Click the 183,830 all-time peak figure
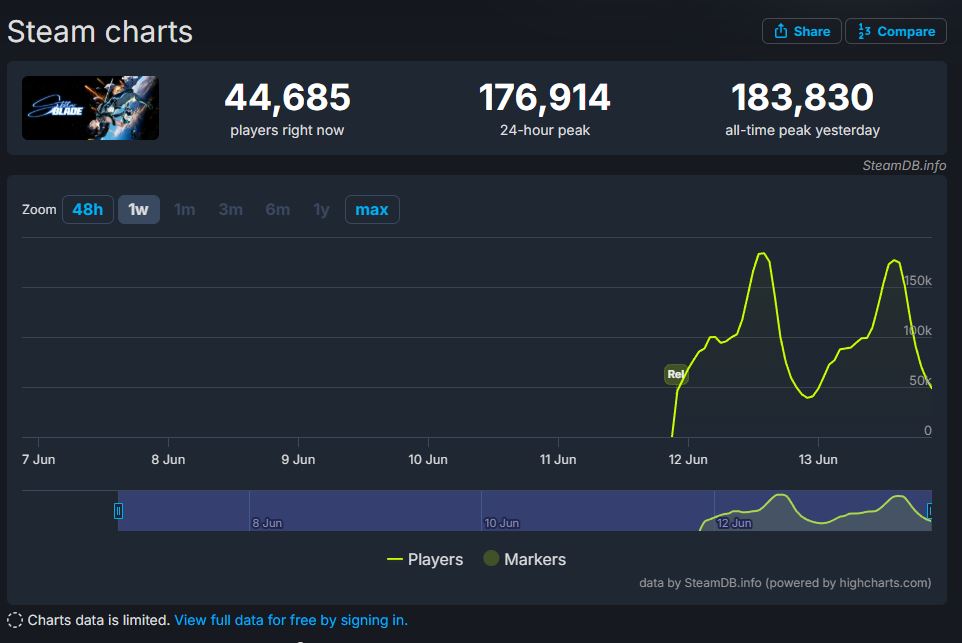This screenshot has width=962, height=643. (x=802, y=98)
